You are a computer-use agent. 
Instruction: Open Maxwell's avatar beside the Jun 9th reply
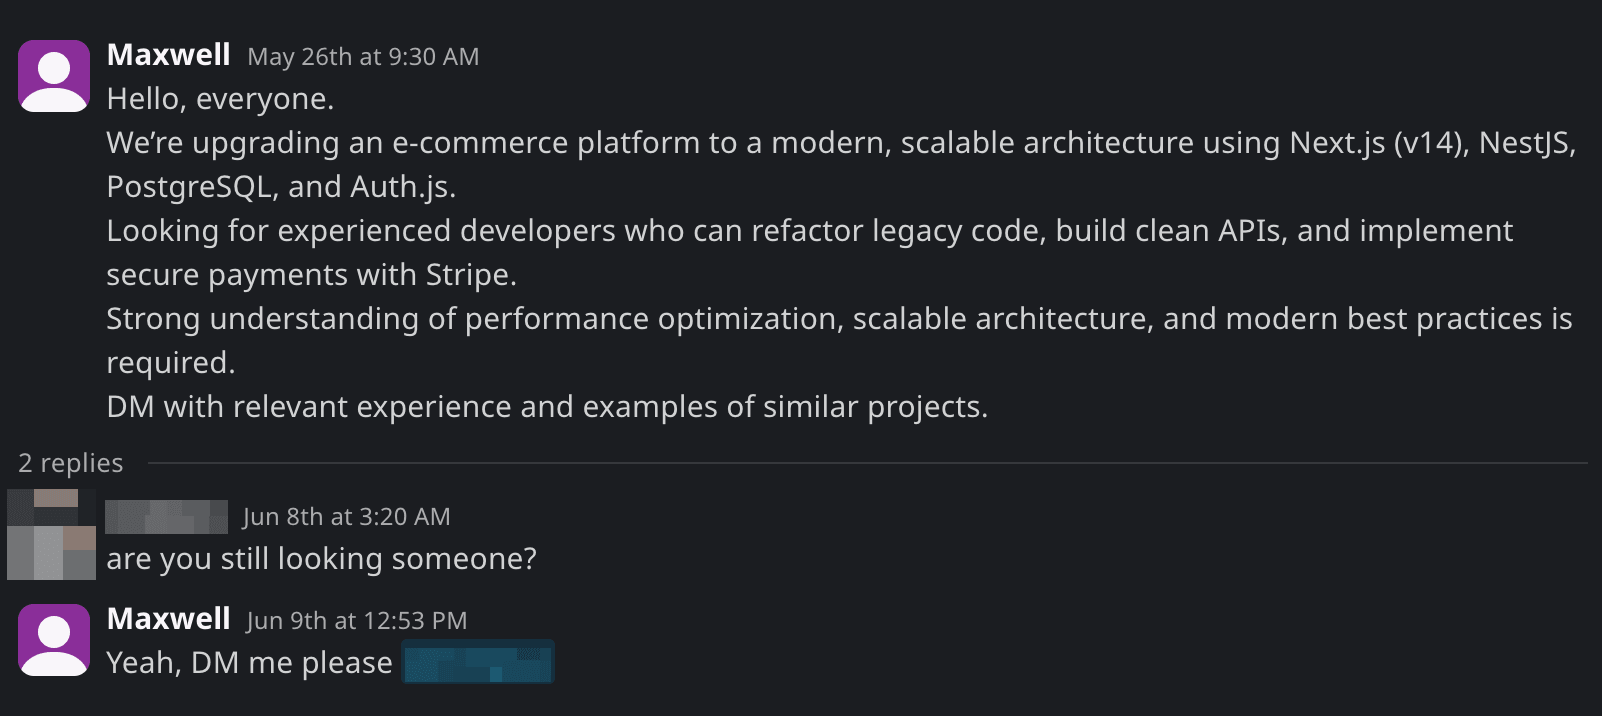54,640
